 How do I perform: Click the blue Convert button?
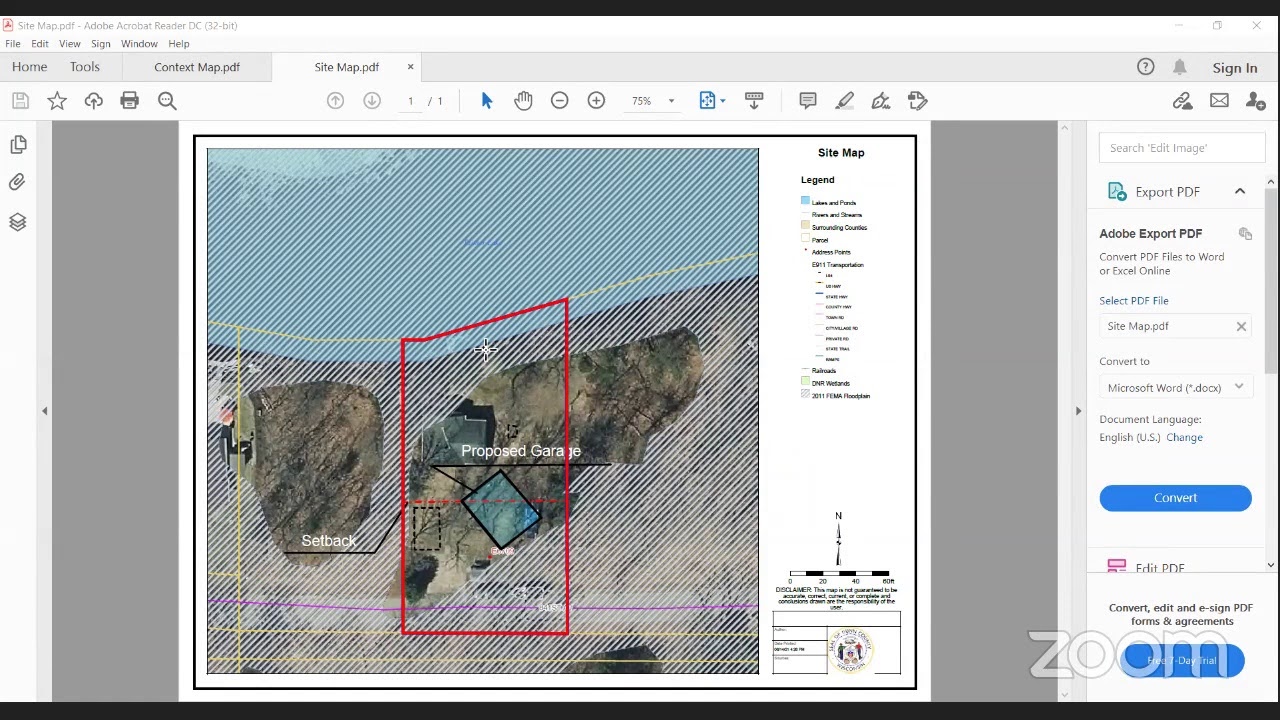click(x=1175, y=498)
